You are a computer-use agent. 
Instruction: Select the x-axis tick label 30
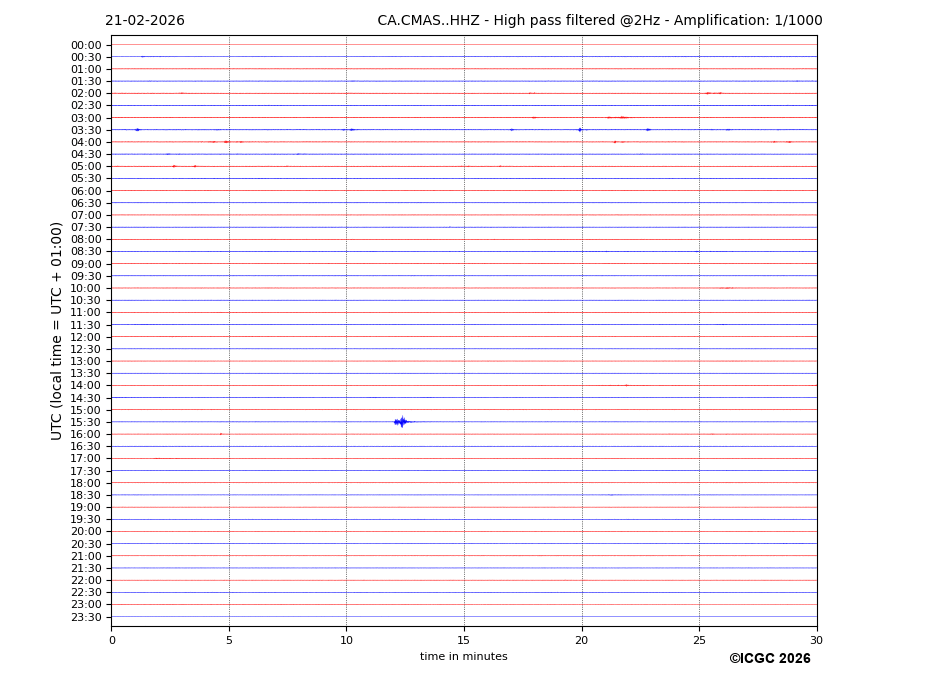(x=816, y=641)
